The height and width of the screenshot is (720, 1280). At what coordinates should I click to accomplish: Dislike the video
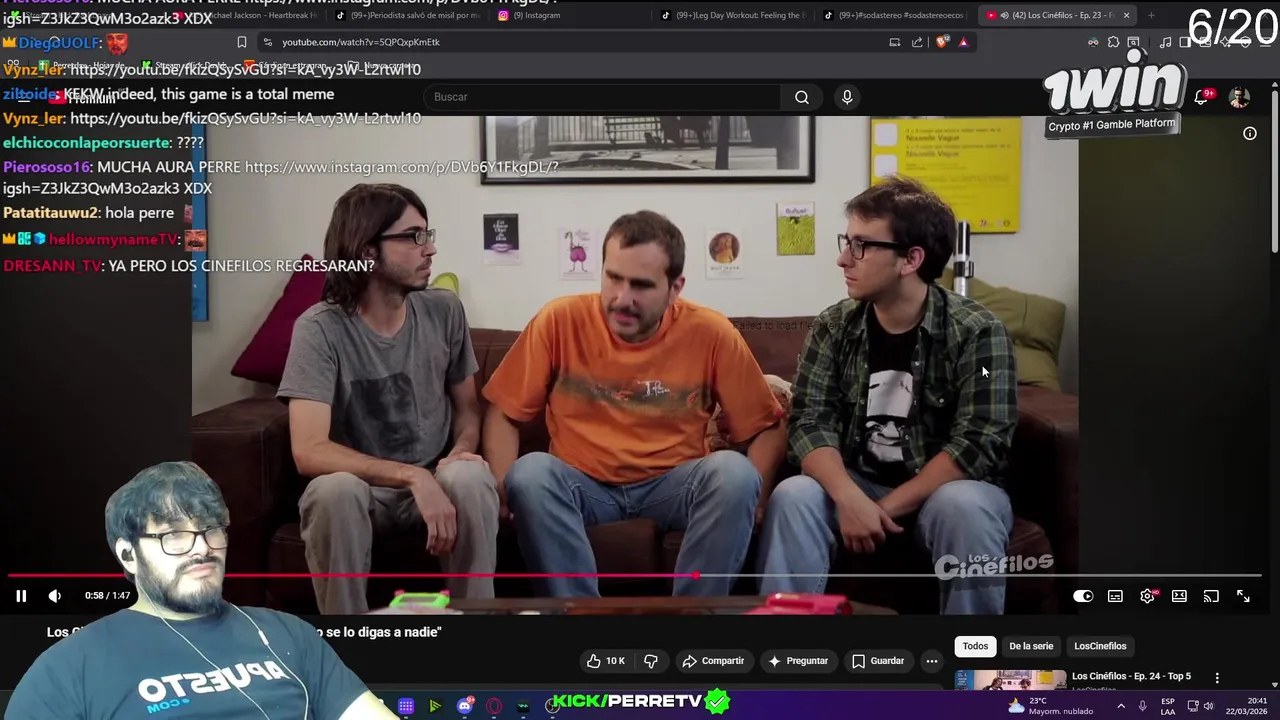[651, 661]
